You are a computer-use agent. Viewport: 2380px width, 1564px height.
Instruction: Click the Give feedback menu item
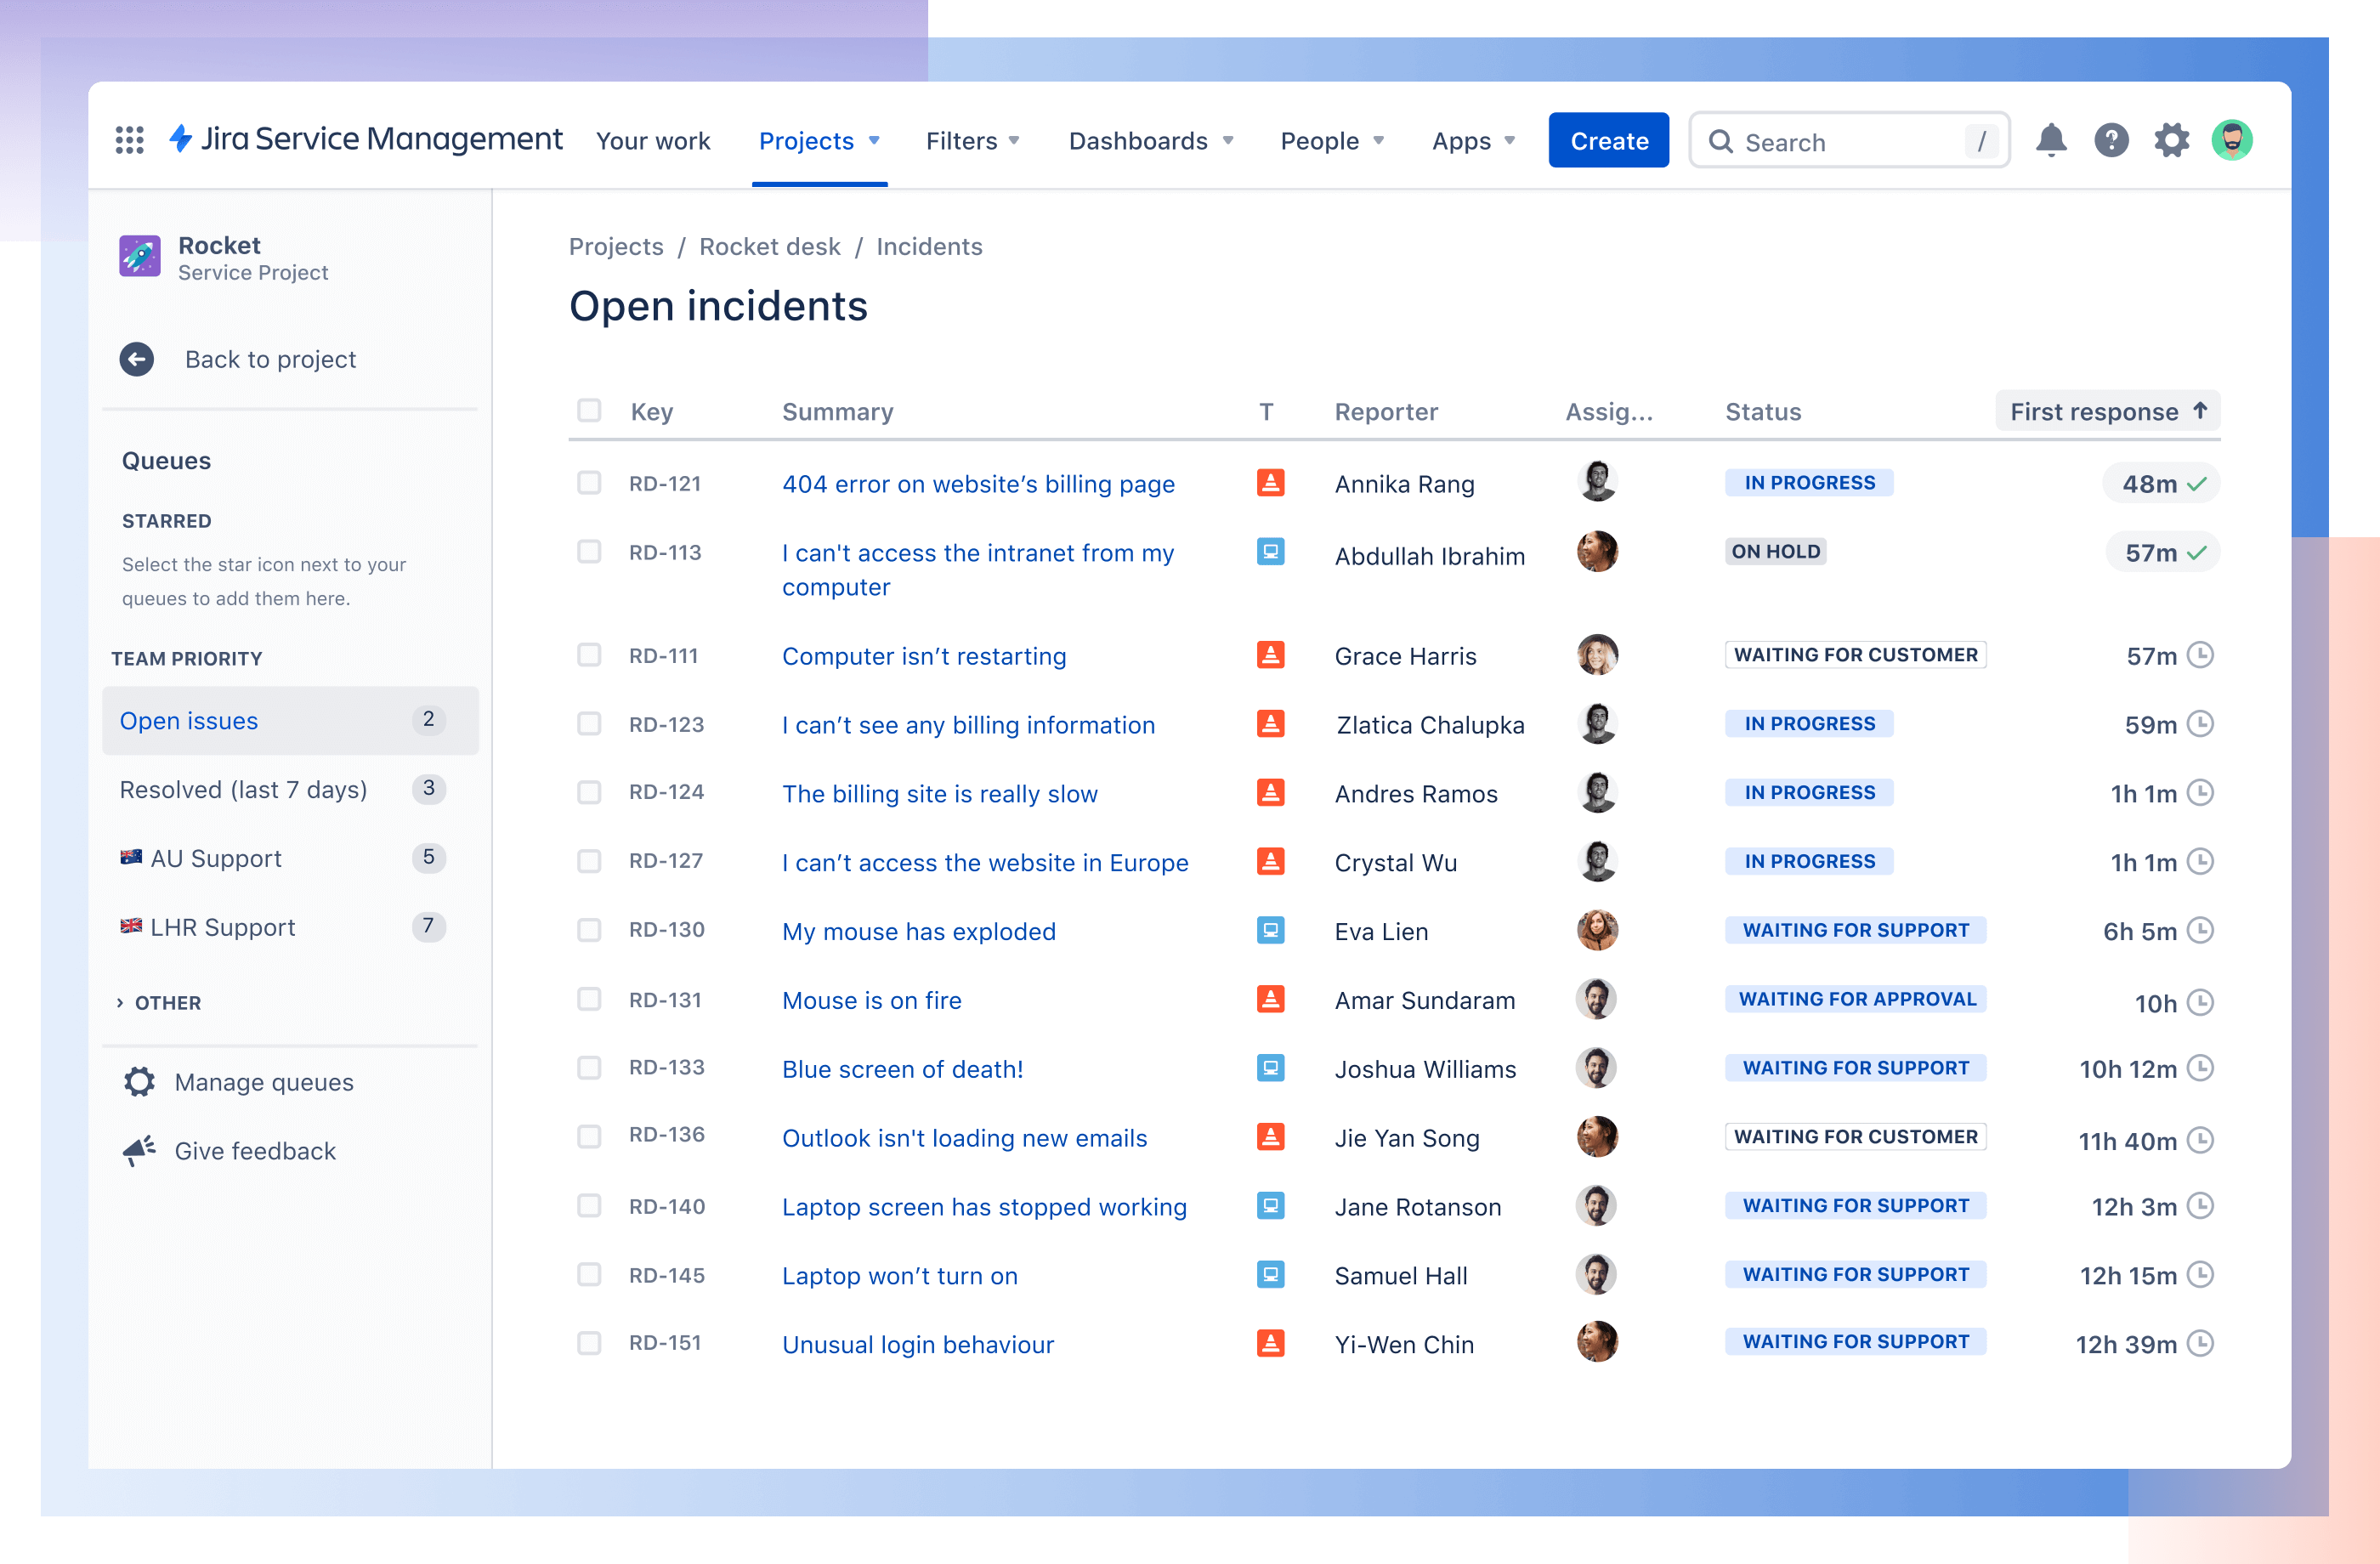point(260,1150)
